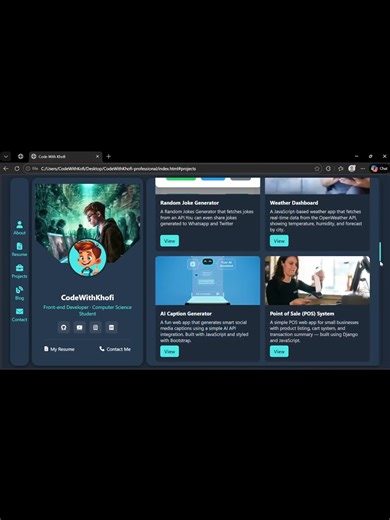Click the page's vertical scrollbar thumb
This screenshot has width=390, height=520.
[x=380, y=252]
